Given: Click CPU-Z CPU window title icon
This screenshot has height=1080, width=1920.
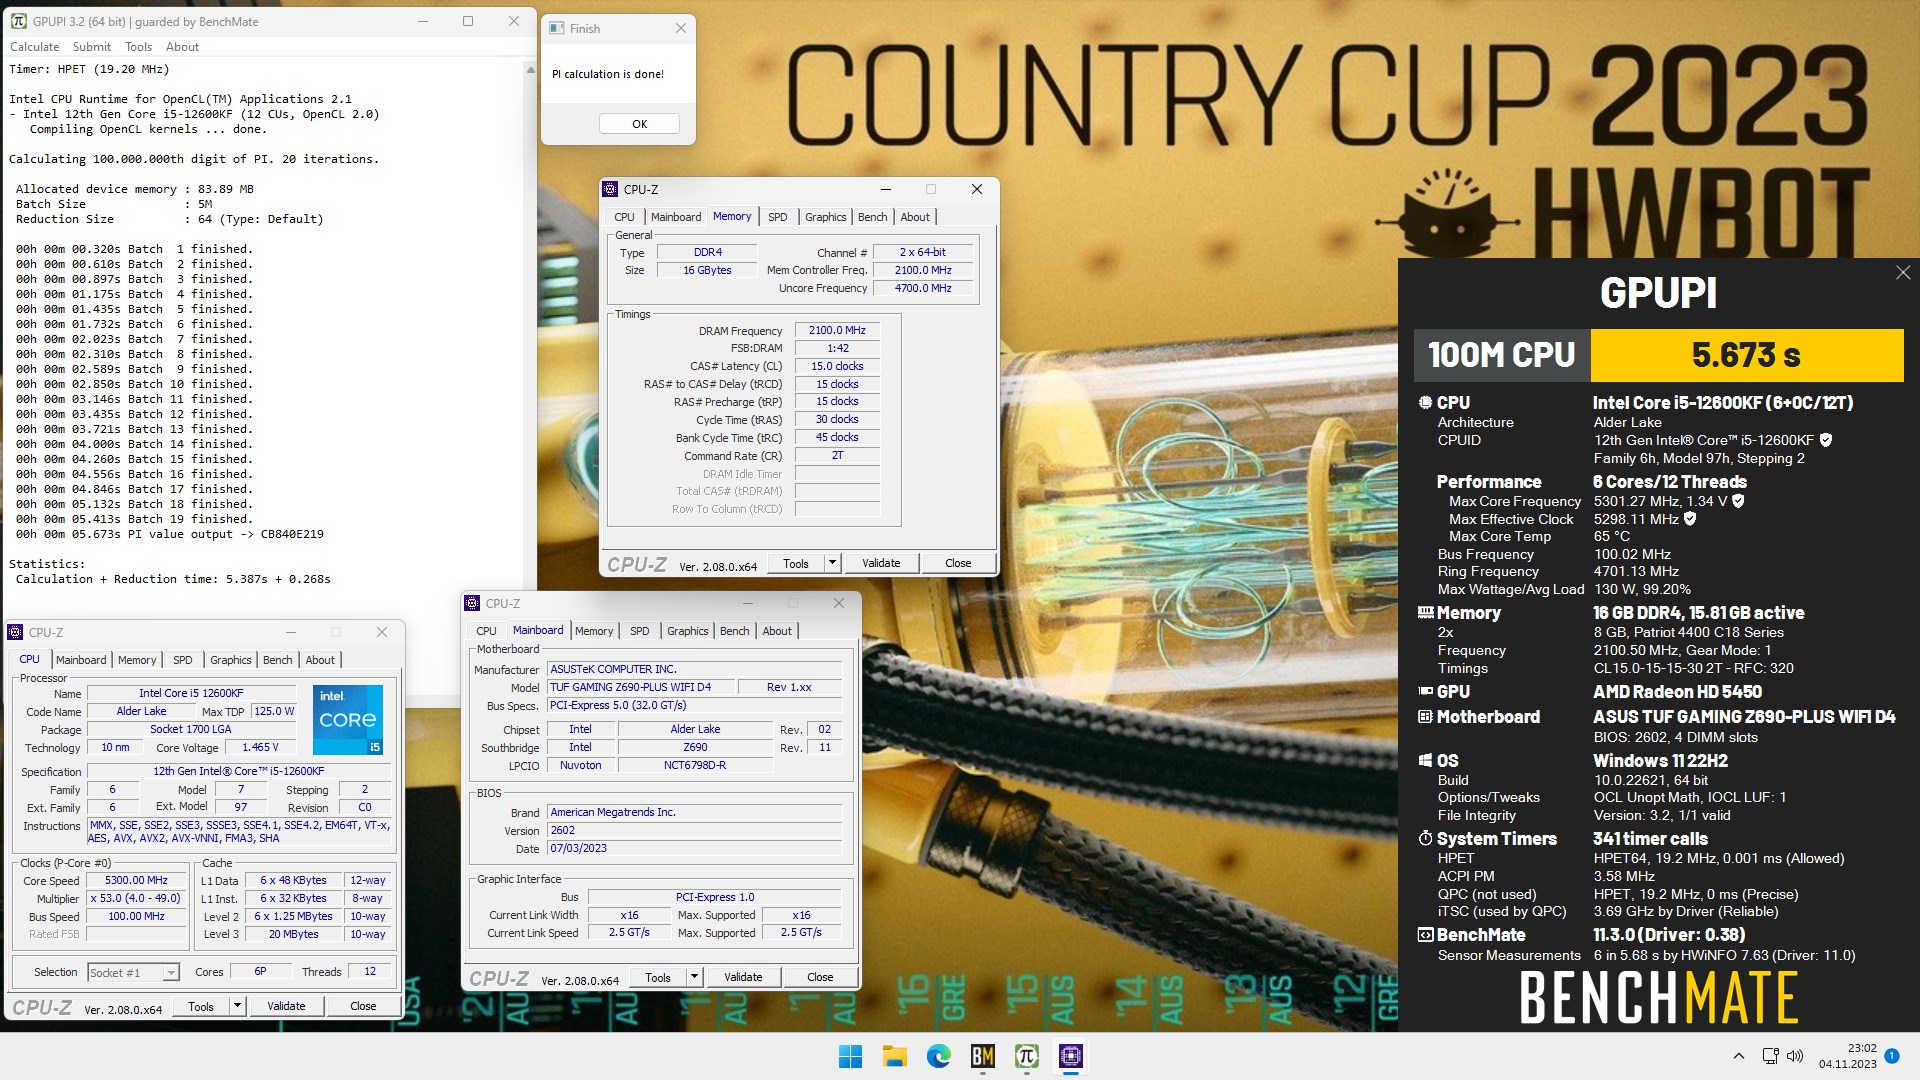Looking at the screenshot, I should (15, 632).
